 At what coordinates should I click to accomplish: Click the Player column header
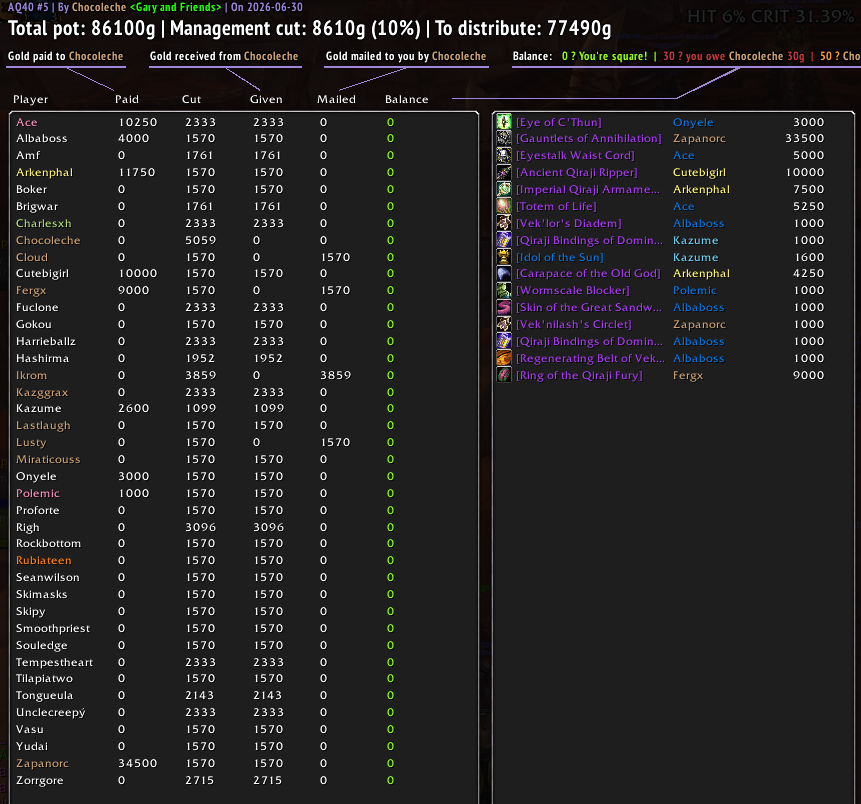pos(31,99)
